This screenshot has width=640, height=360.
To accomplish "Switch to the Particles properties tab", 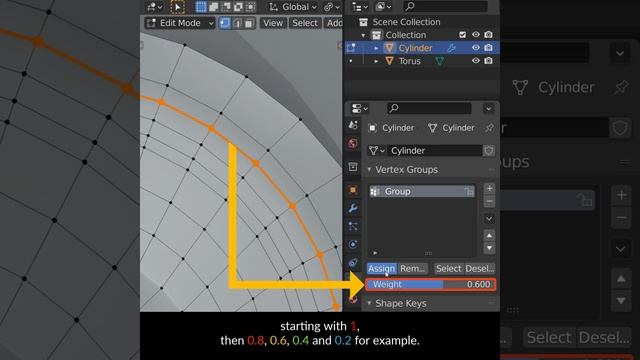I will click(353, 227).
